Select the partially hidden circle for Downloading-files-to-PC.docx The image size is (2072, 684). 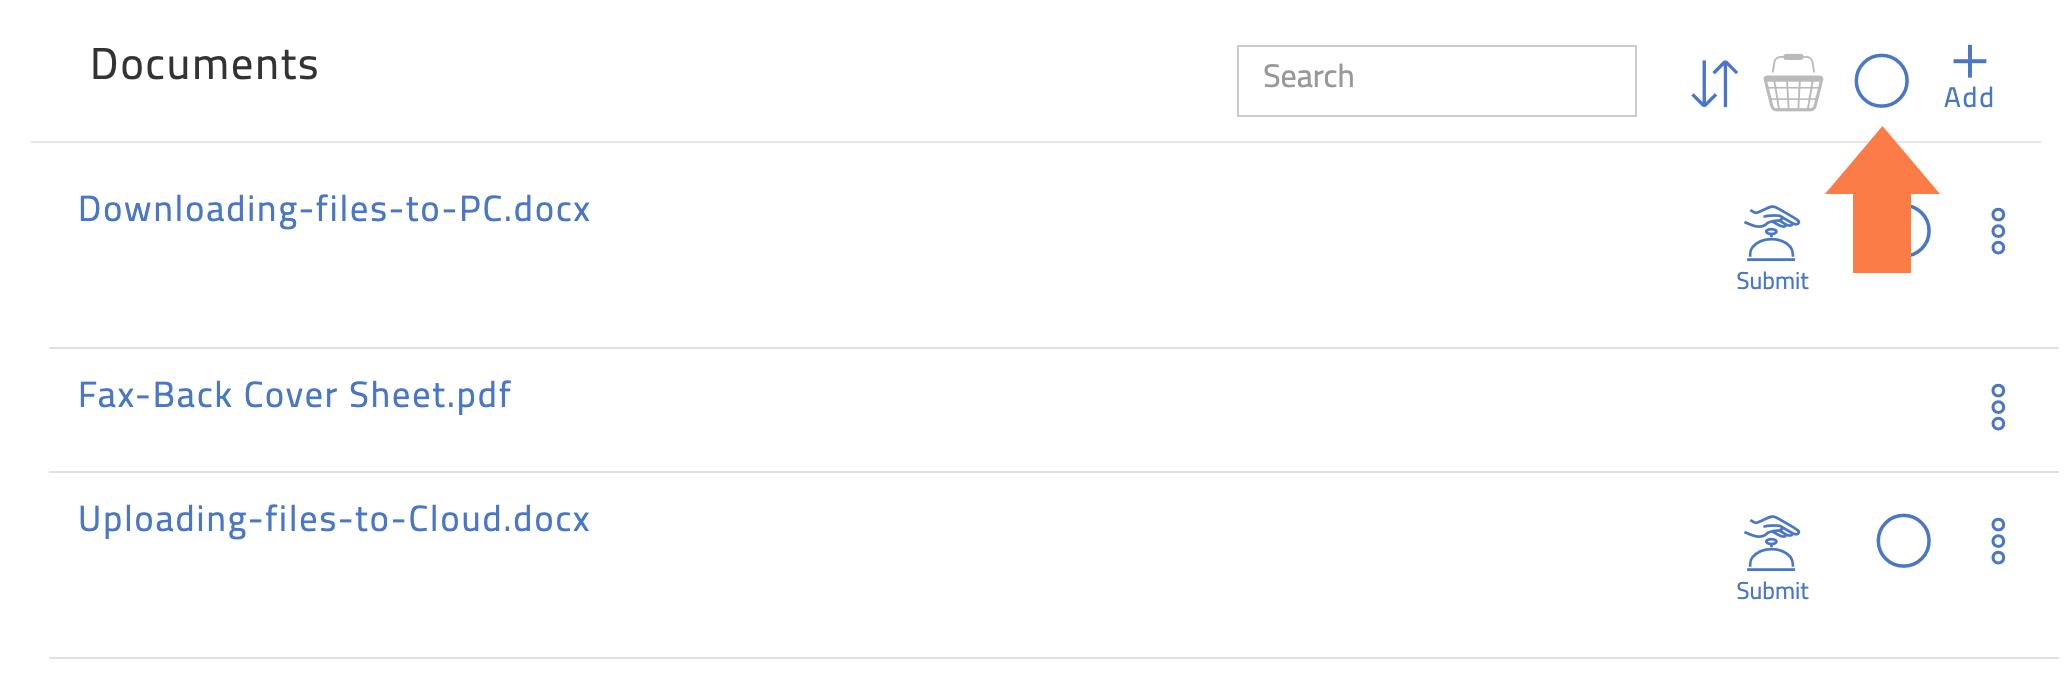pos(1920,231)
